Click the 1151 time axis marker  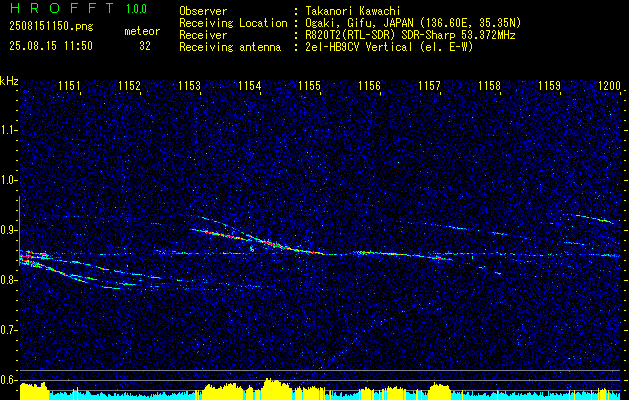click(69, 86)
